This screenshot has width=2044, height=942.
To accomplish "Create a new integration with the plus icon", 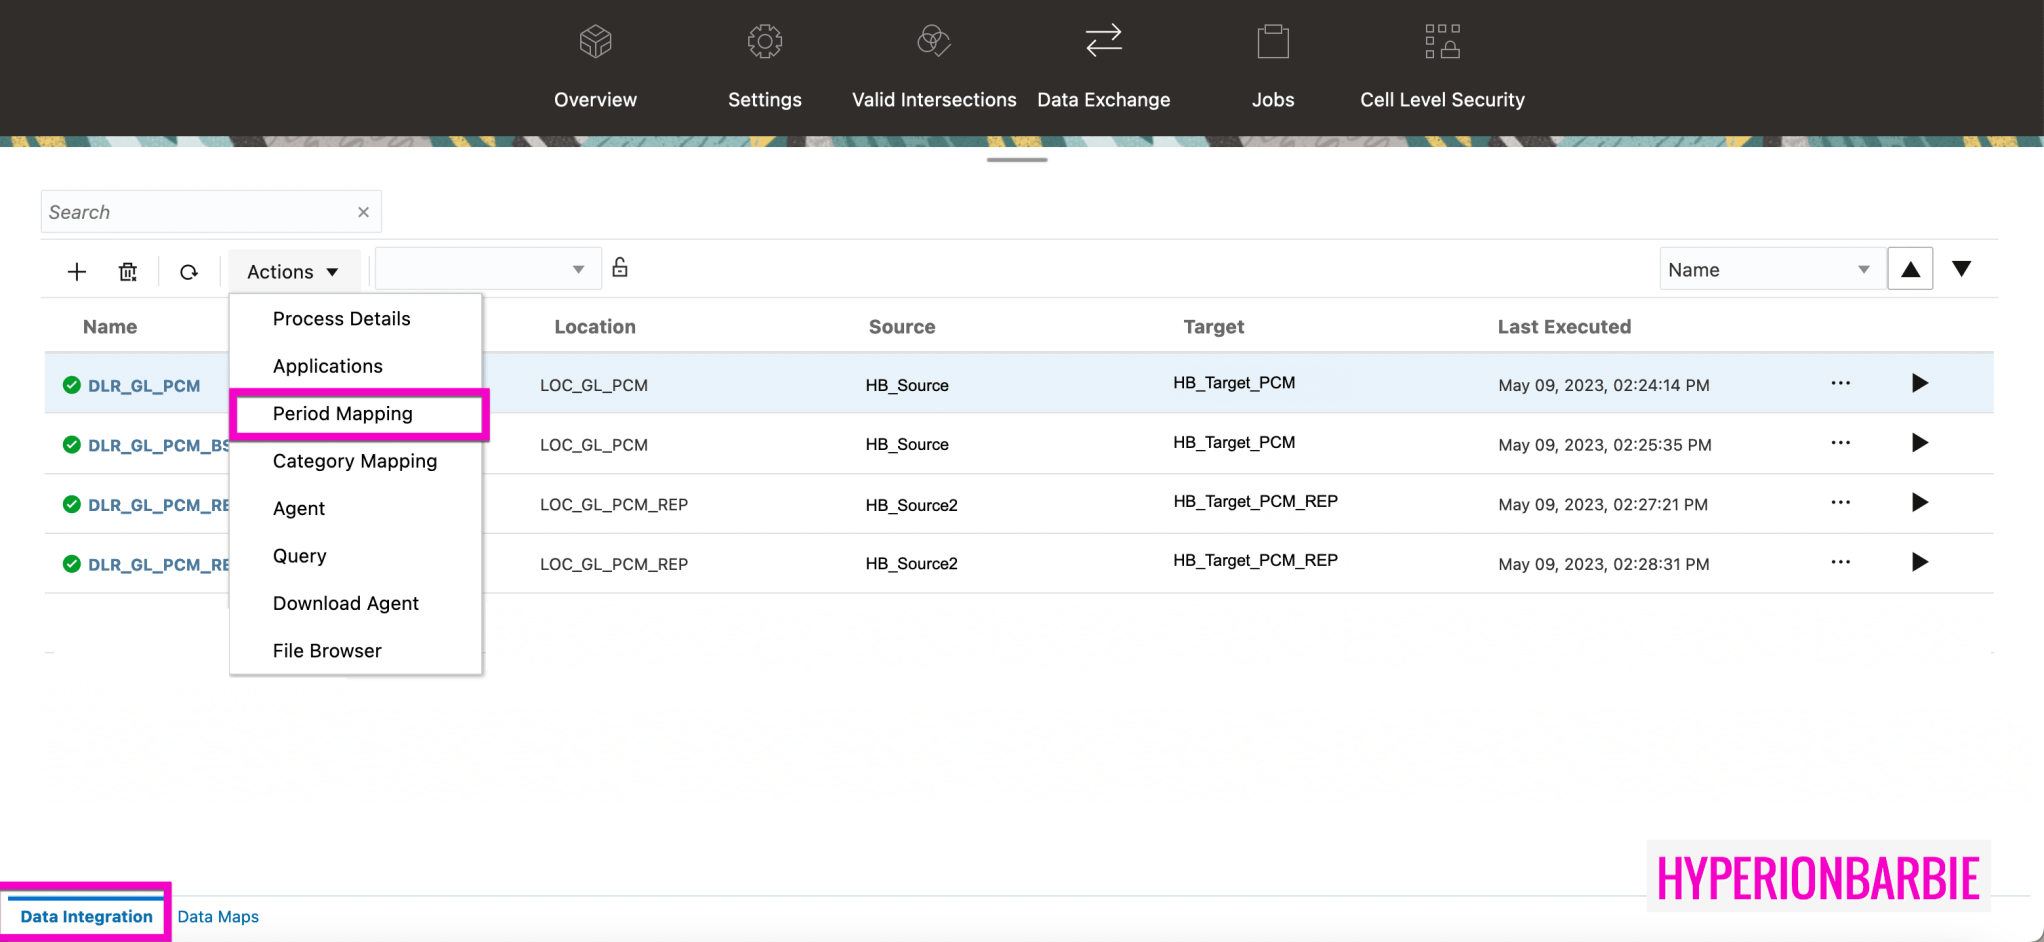I will (x=76, y=270).
